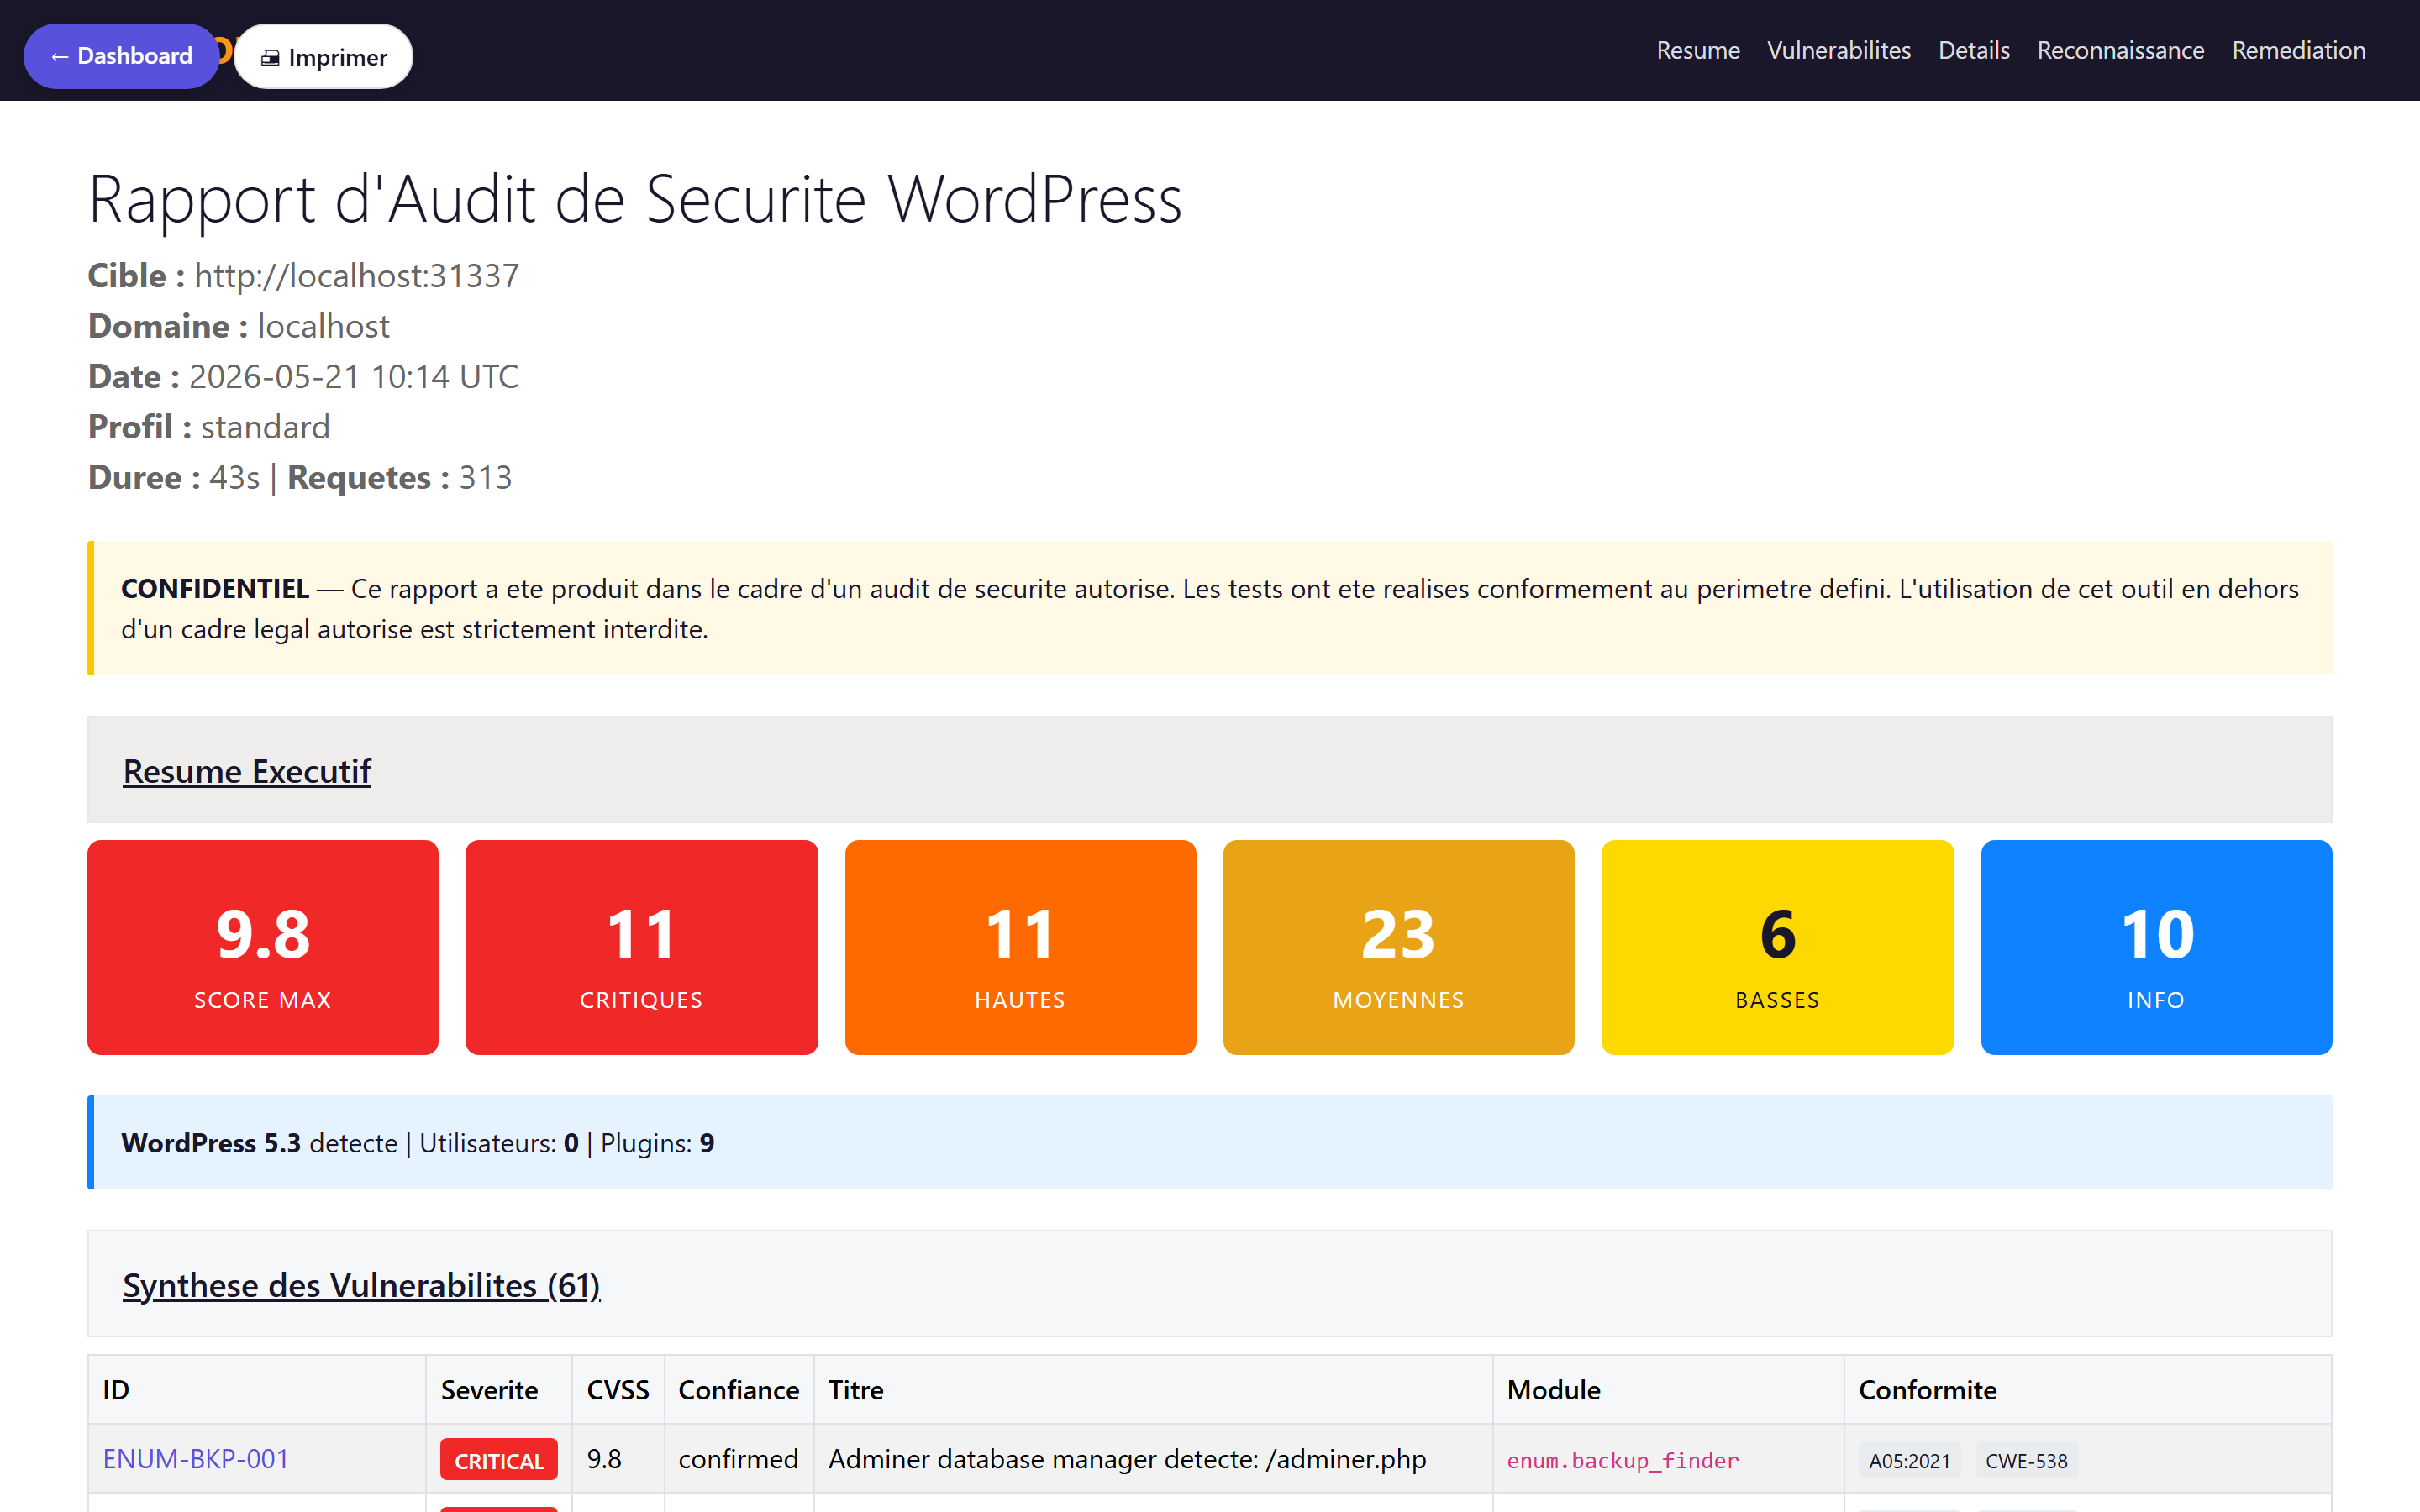Click the Rapport d'Audit de Securite WordPress title

635,199
